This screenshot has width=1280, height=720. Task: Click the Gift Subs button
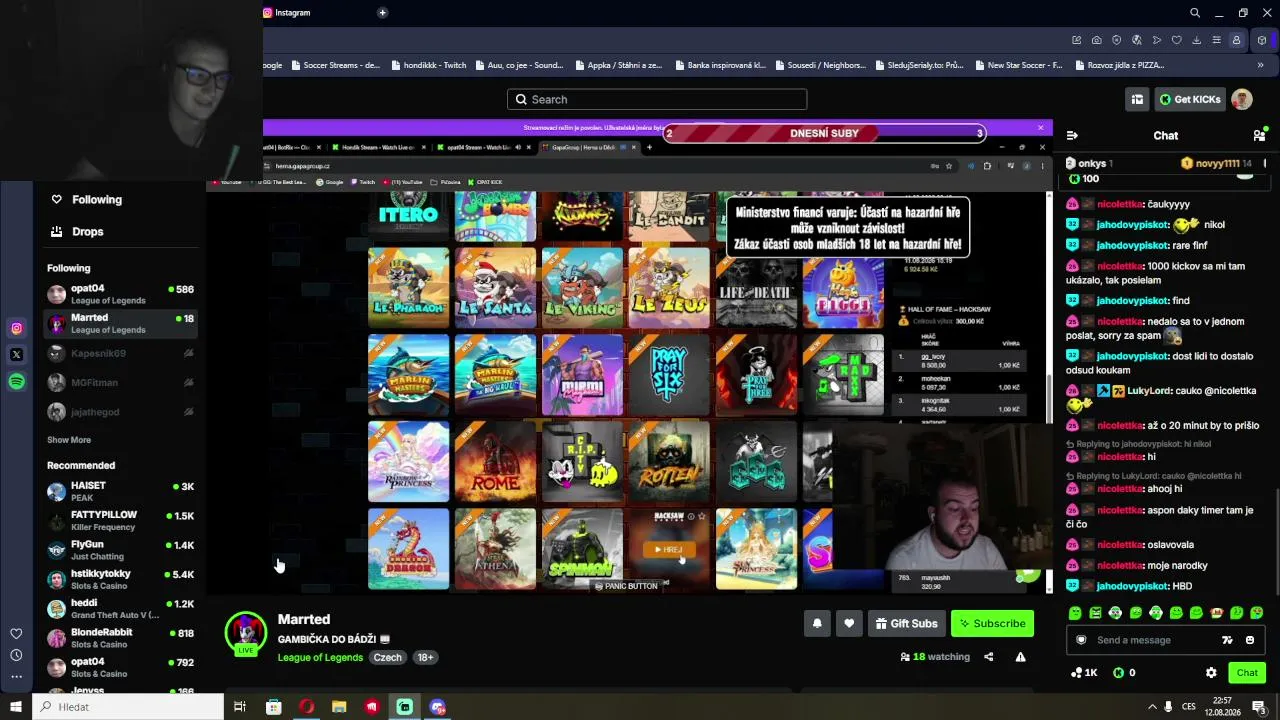point(906,623)
